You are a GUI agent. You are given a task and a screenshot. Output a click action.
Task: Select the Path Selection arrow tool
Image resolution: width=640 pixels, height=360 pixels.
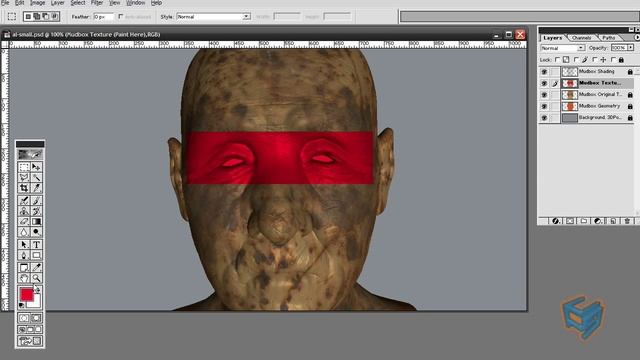24,244
